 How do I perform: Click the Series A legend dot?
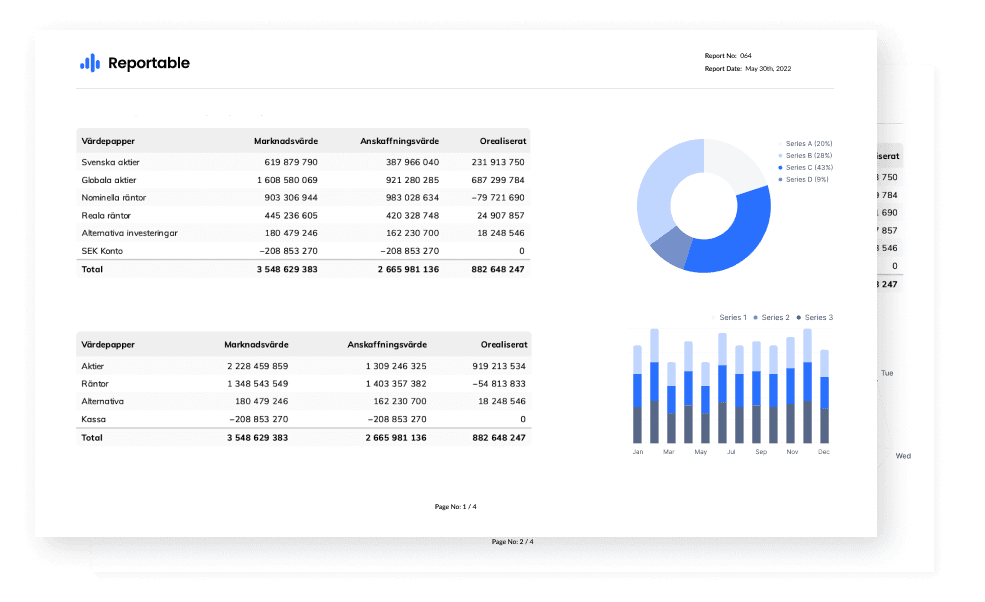coord(780,144)
